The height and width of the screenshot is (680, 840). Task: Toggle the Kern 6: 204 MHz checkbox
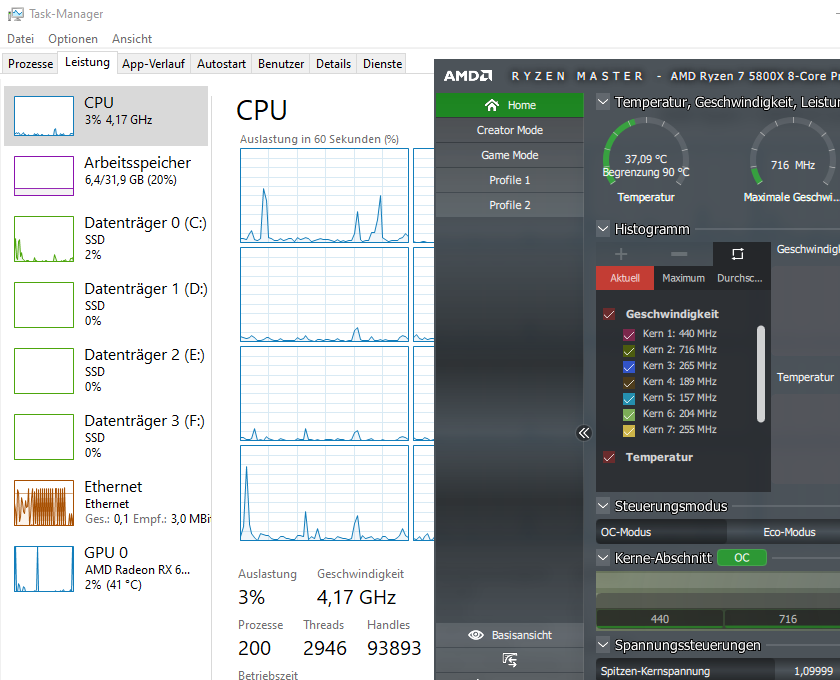pos(629,414)
